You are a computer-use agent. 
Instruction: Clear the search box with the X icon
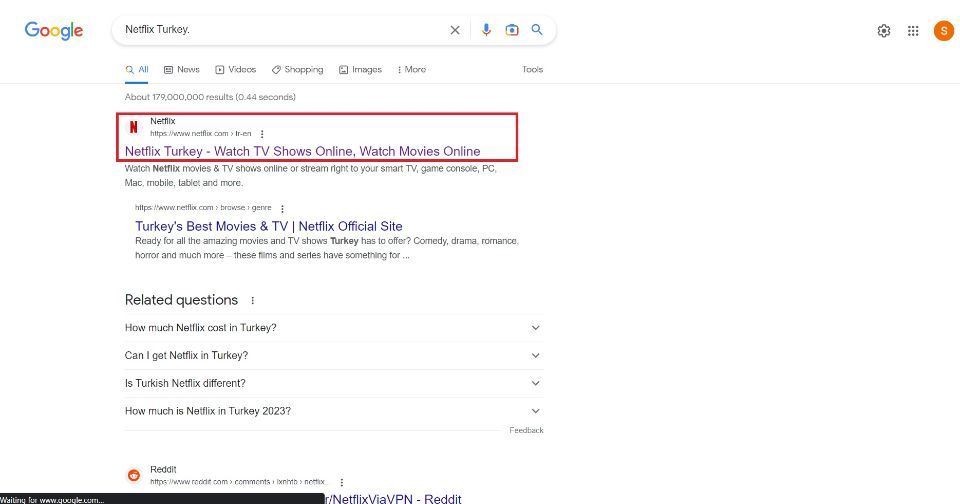click(x=455, y=30)
